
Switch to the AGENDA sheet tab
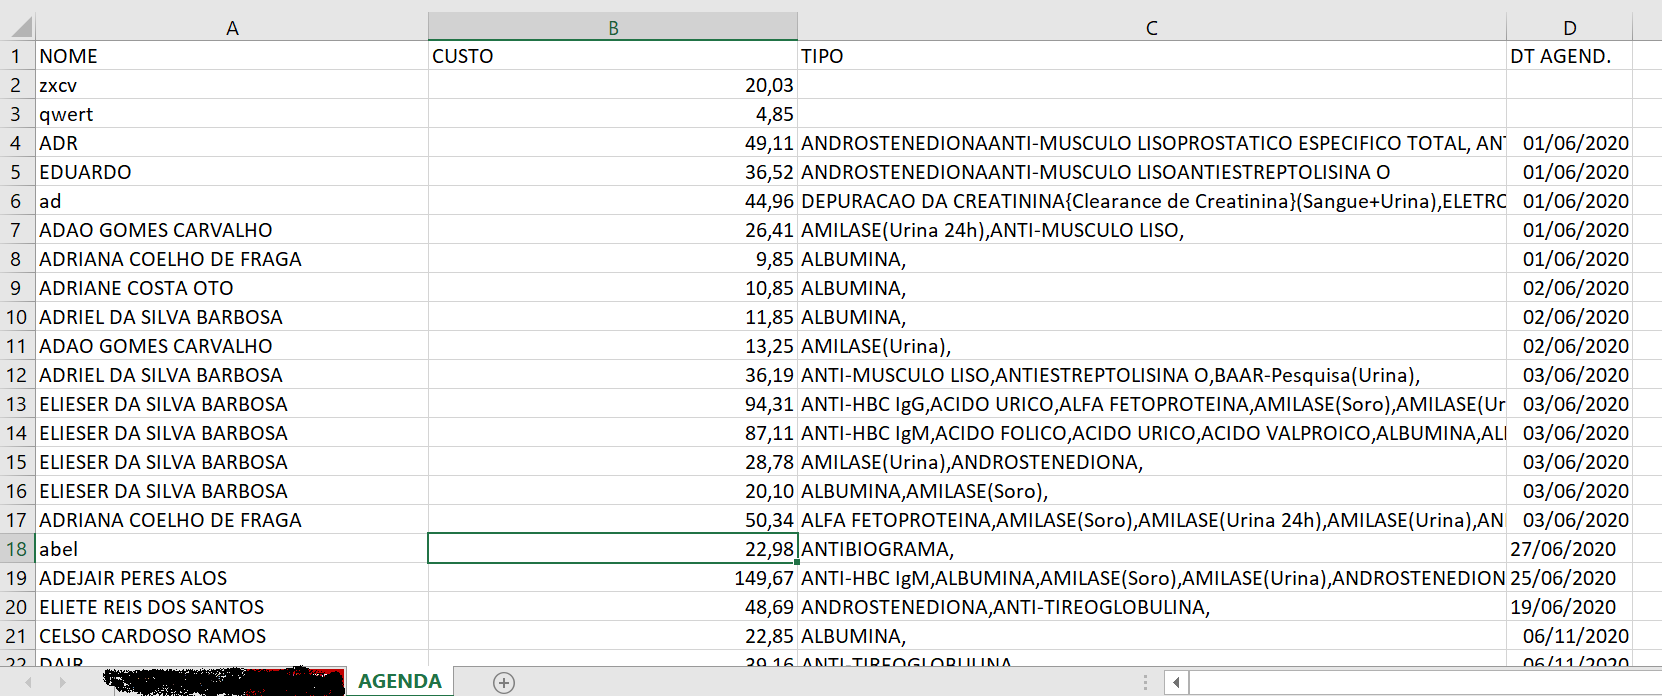pyautogui.click(x=400, y=681)
